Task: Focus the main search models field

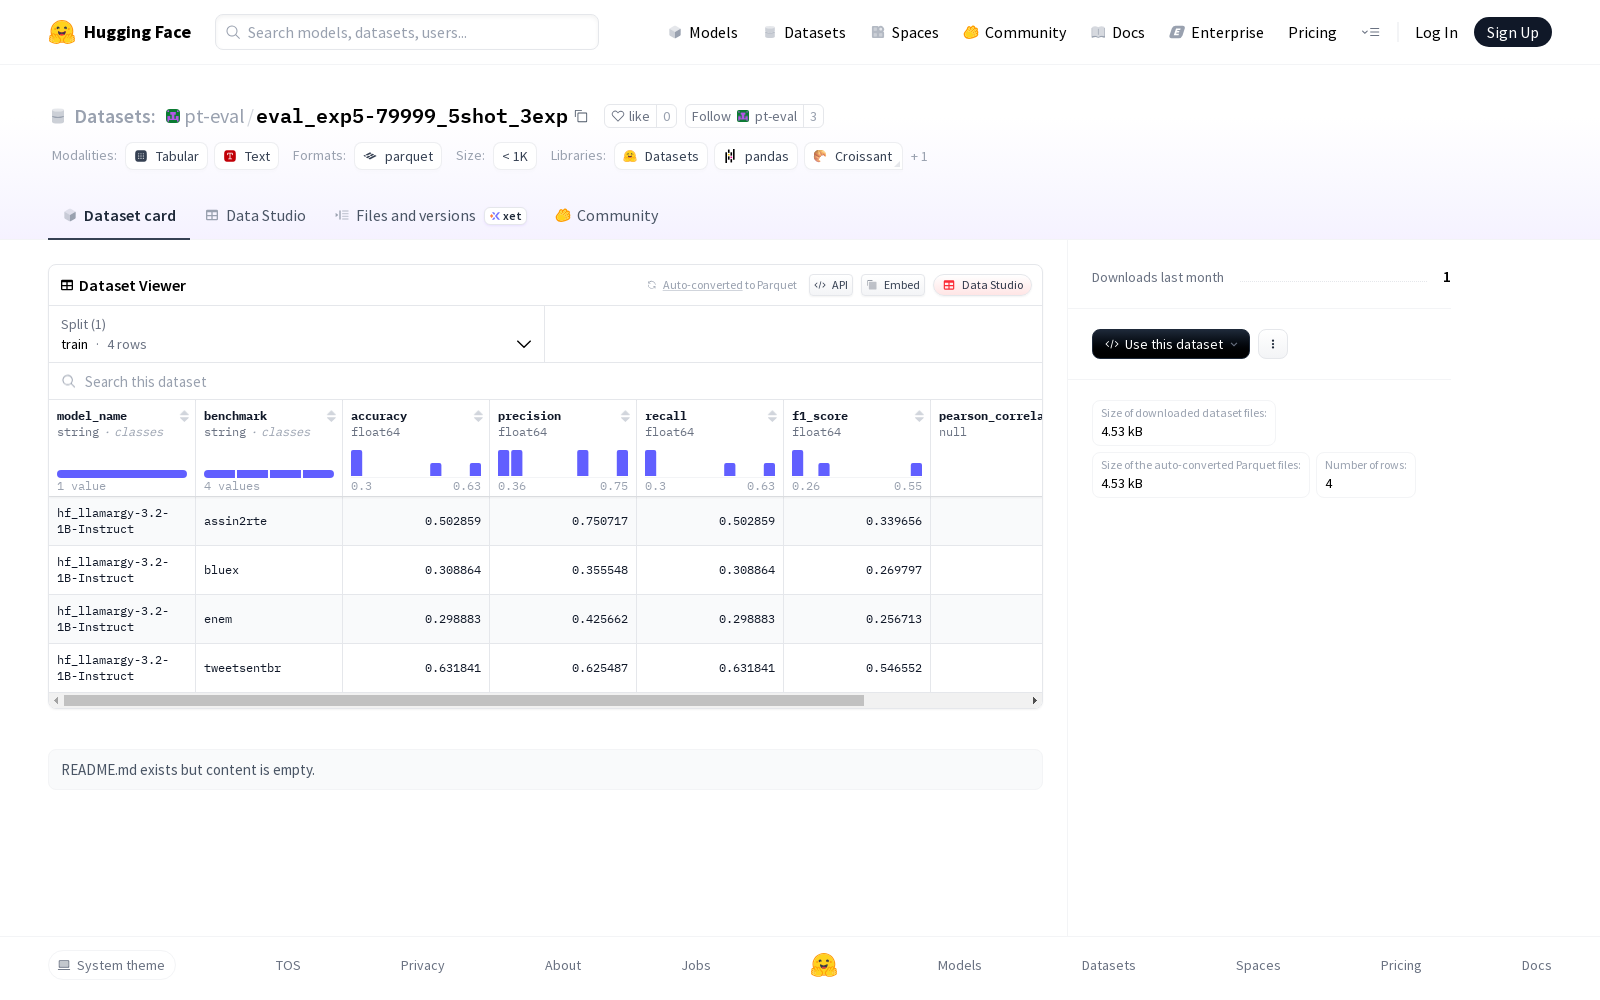Action: pyautogui.click(x=407, y=32)
